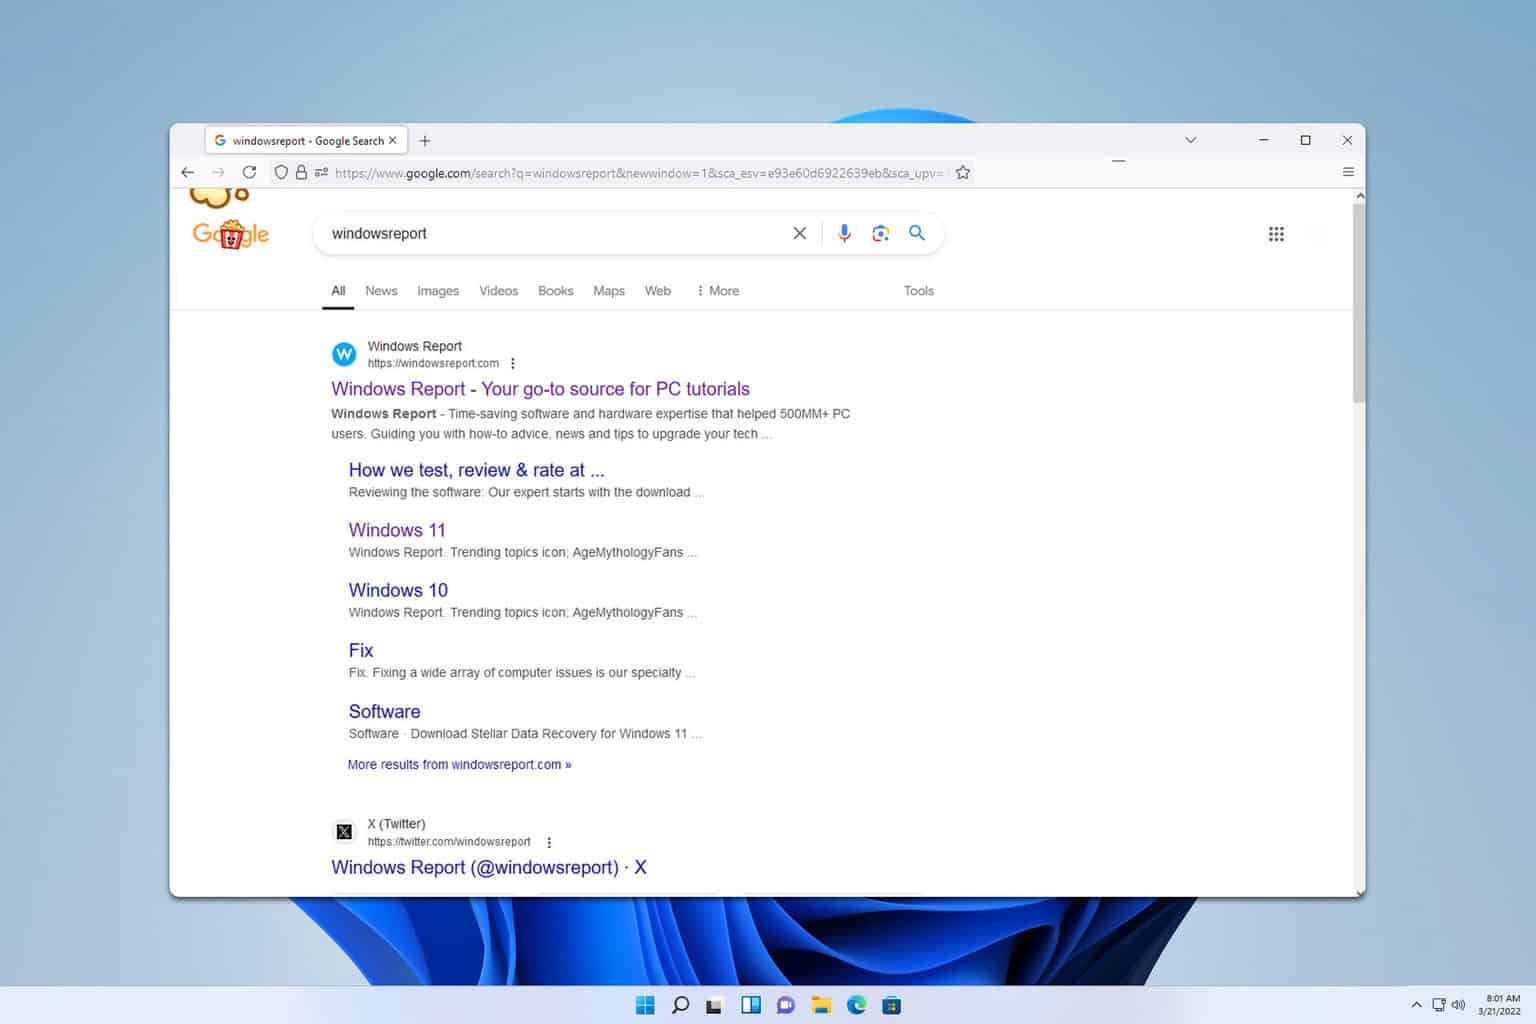Search by image with the Google Lens icon

click(881, 233)
